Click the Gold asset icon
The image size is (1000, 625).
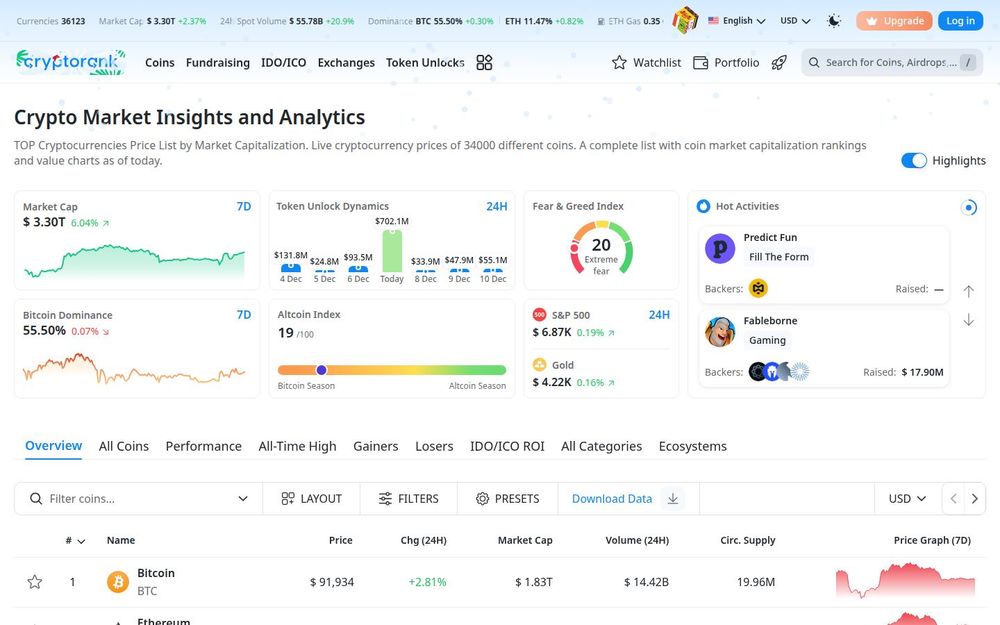(539, 365)
